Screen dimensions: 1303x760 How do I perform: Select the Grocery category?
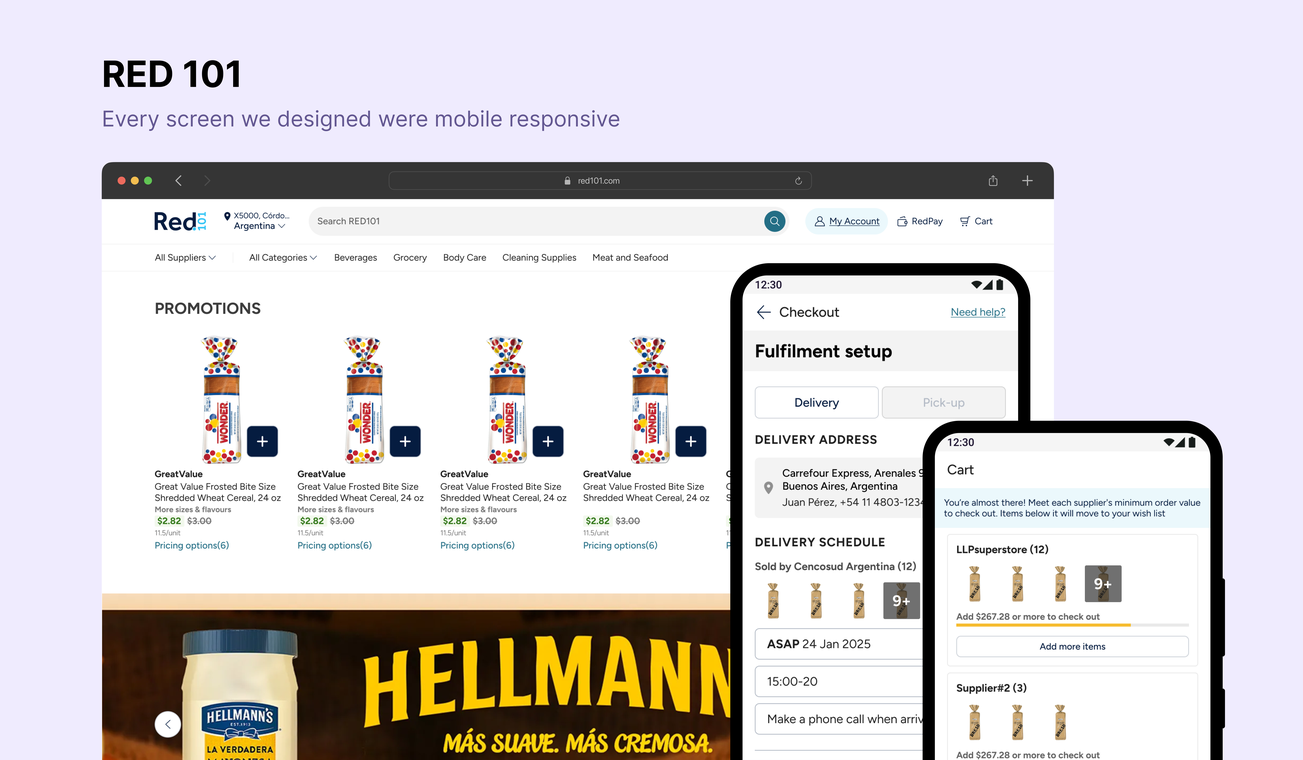click(410, 258)
